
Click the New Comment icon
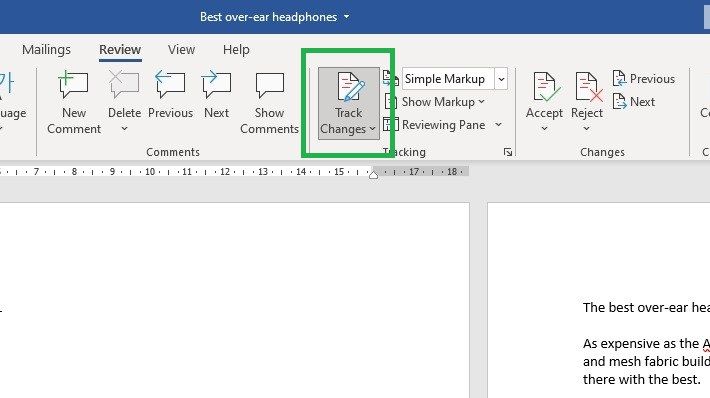pyautogui.click(x=74, y=85)
